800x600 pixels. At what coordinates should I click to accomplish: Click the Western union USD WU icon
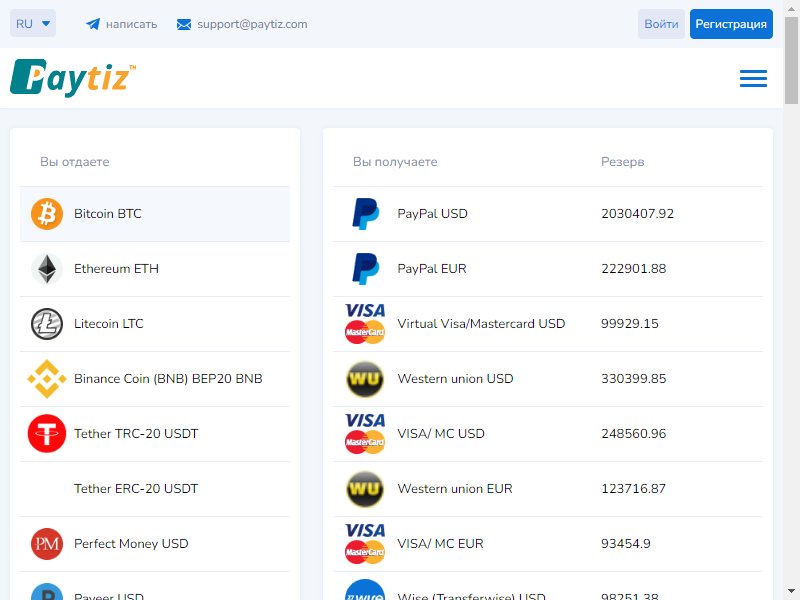(365, 379)
